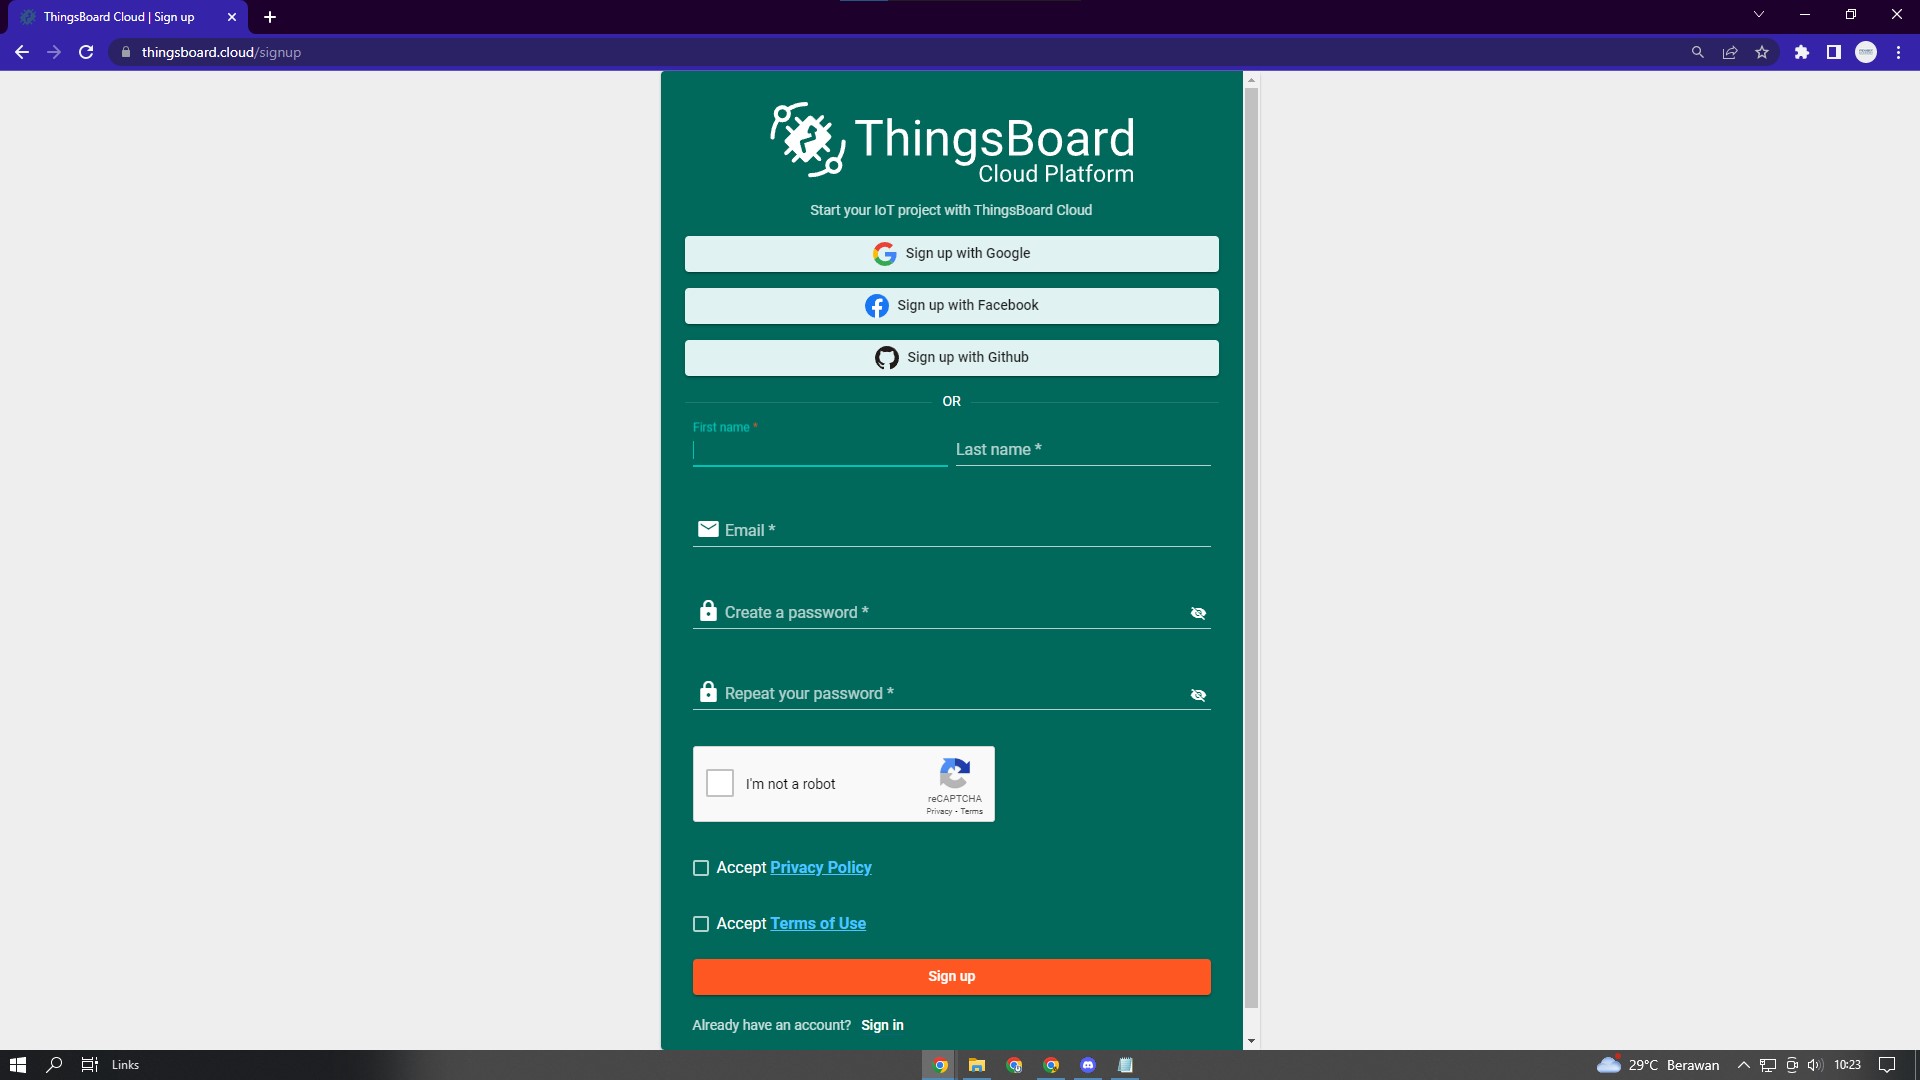The width and height of the screenshot is (1920, 1080).
Task: Toggle visibility of Create a password
Action: (1198, 613)
